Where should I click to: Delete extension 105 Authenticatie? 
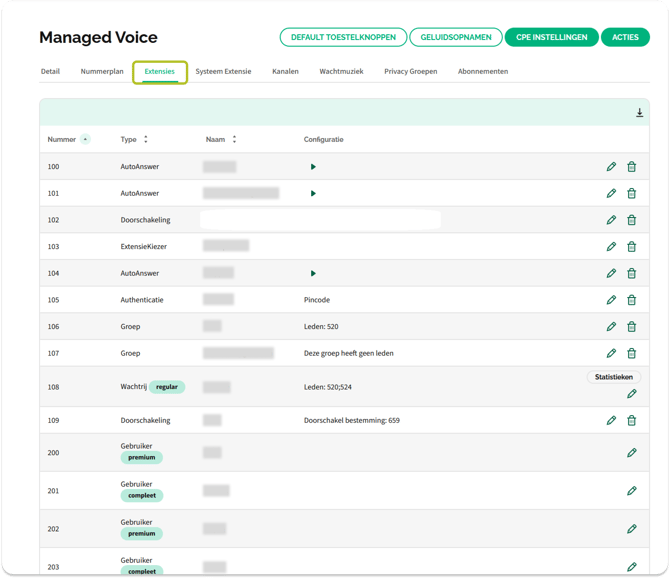pyautogui.click(x=631, y=300)
